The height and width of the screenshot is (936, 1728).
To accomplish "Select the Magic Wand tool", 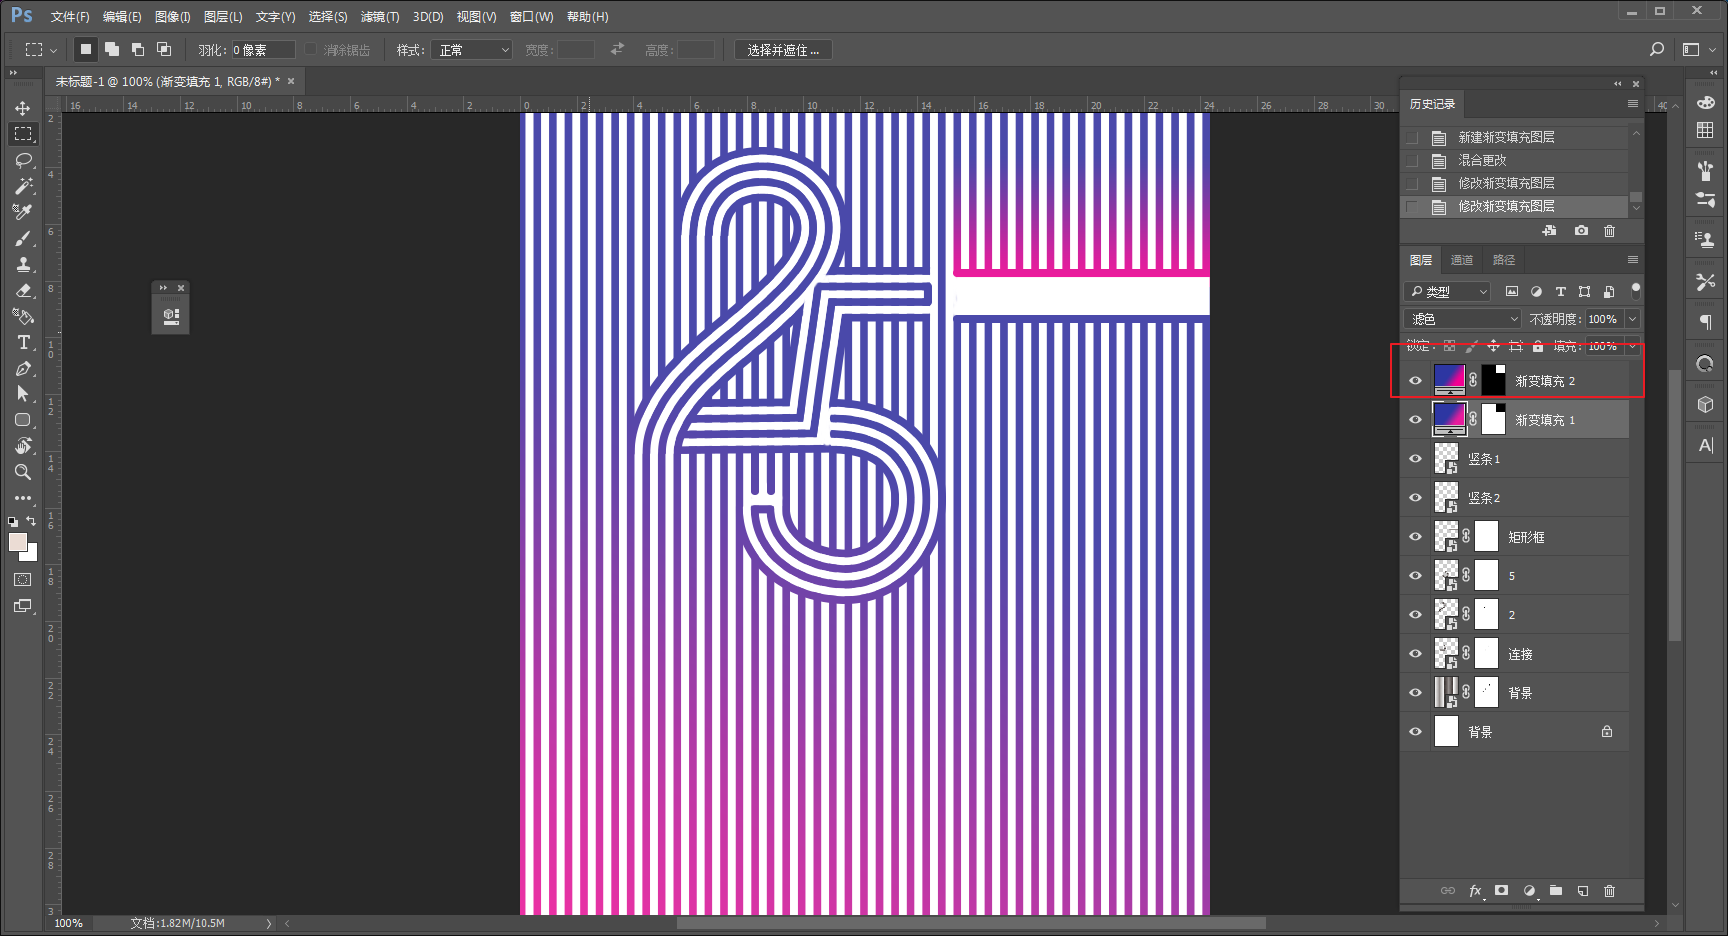I will [23, 186].
